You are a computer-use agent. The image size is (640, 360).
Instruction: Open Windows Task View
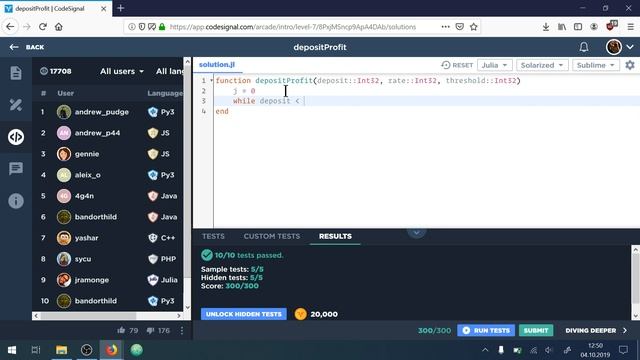(x=36, y=350)
